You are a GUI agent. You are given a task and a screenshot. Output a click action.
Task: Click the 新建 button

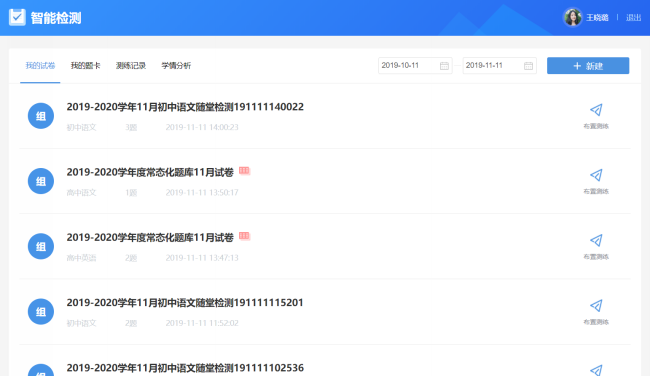pos(588,66)
